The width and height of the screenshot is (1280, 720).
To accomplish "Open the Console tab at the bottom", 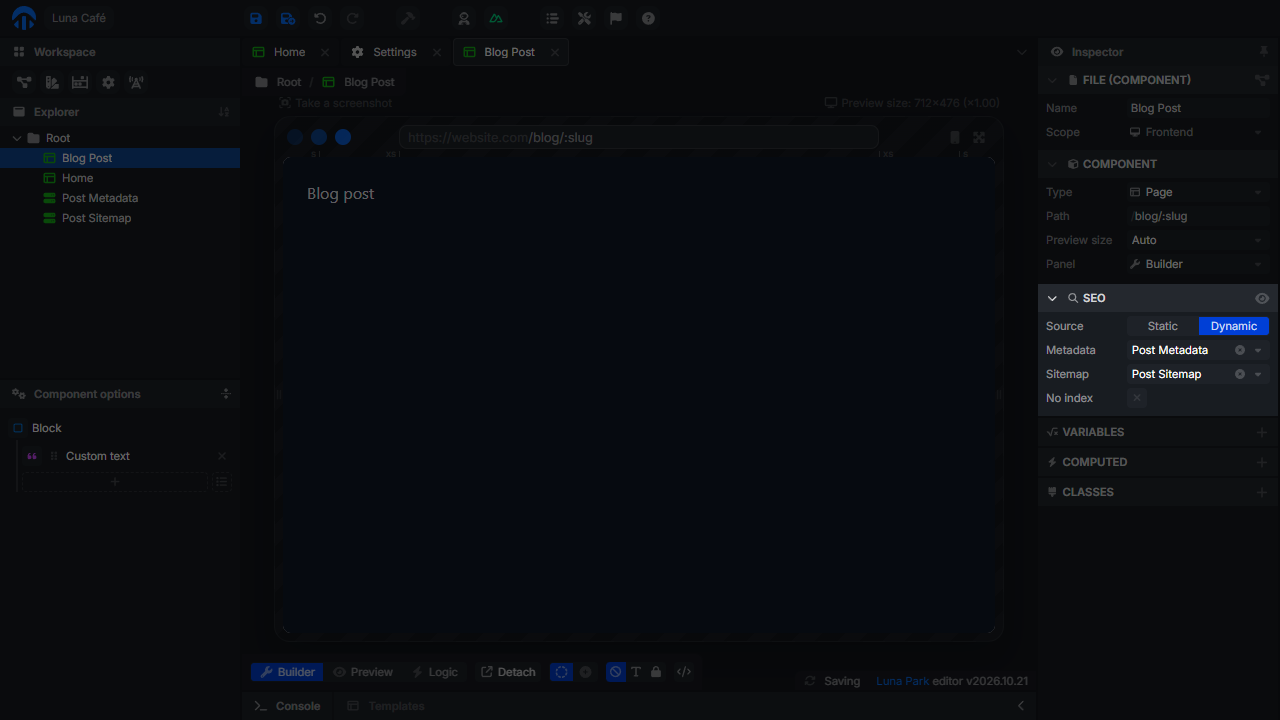I will pyautogui.click(x=288, y=706).
